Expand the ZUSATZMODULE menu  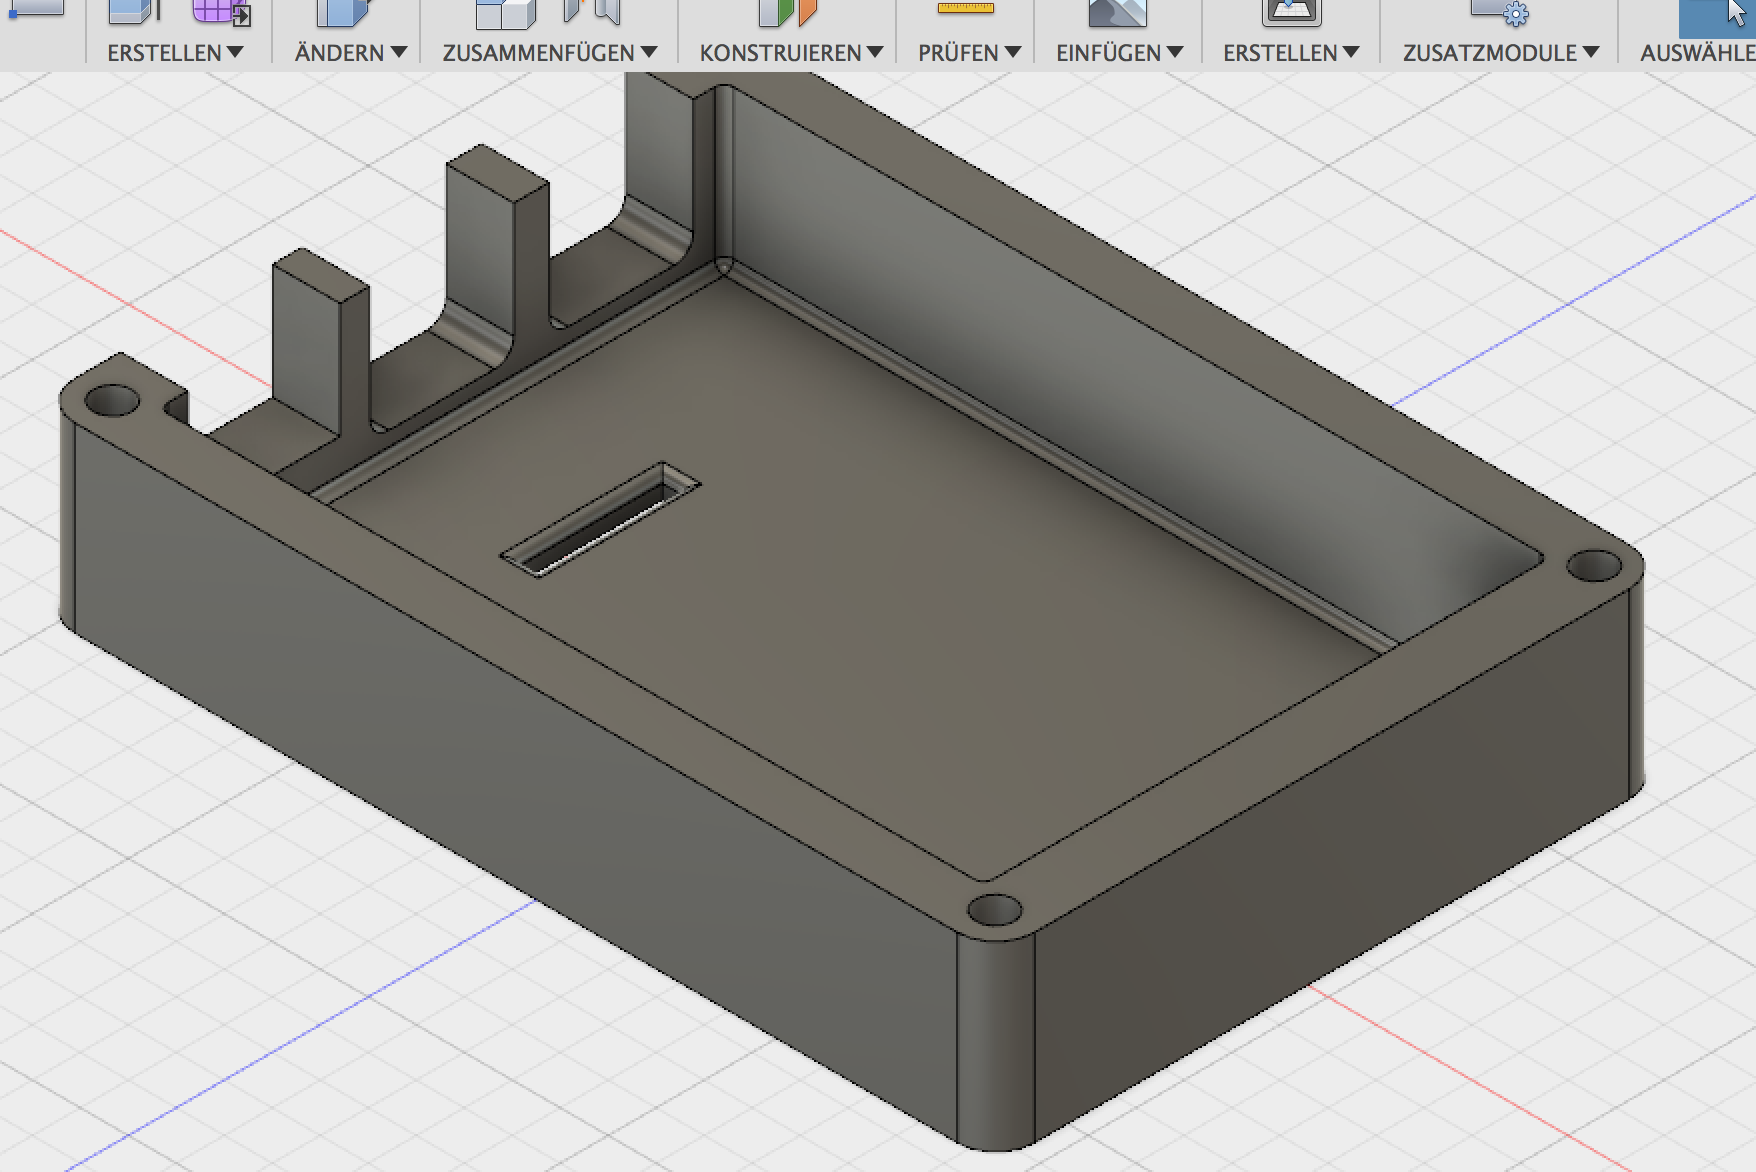(1500, 53)
